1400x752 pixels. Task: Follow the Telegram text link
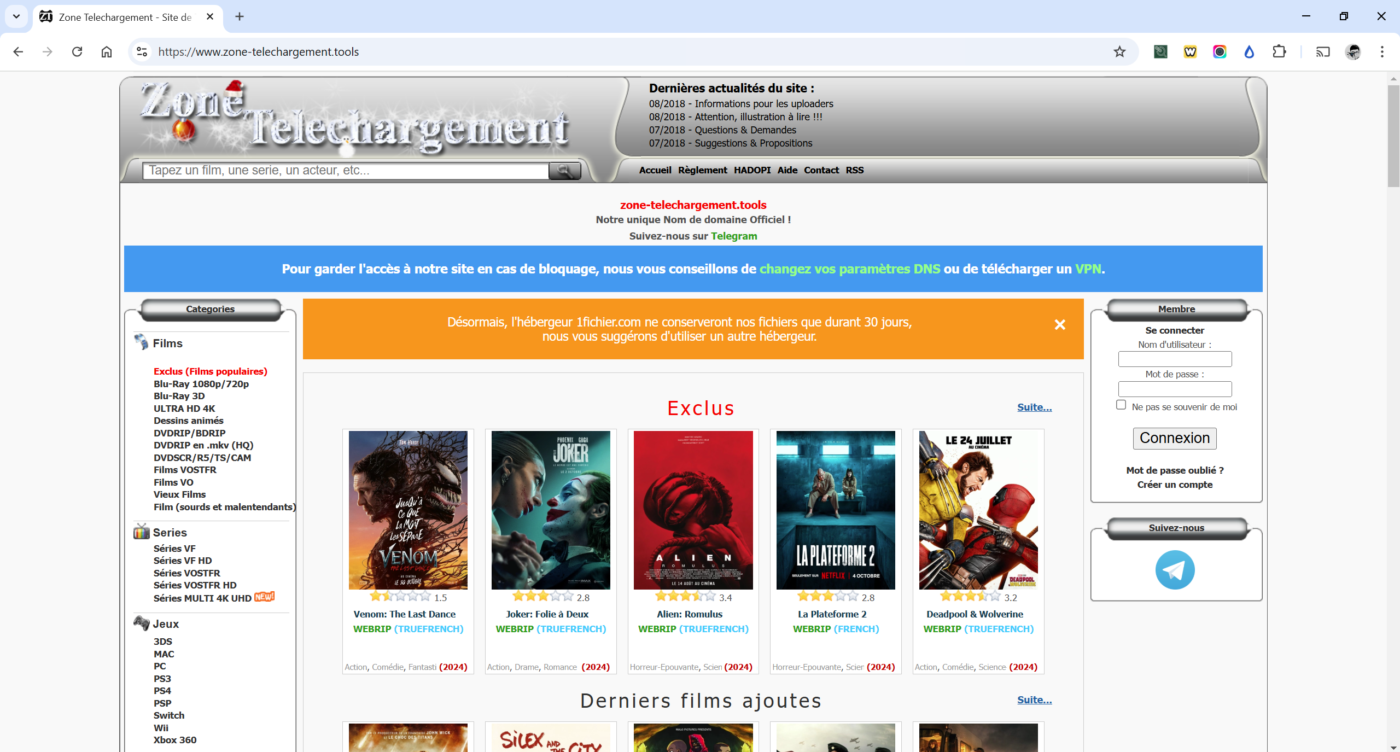coord(734,236)
